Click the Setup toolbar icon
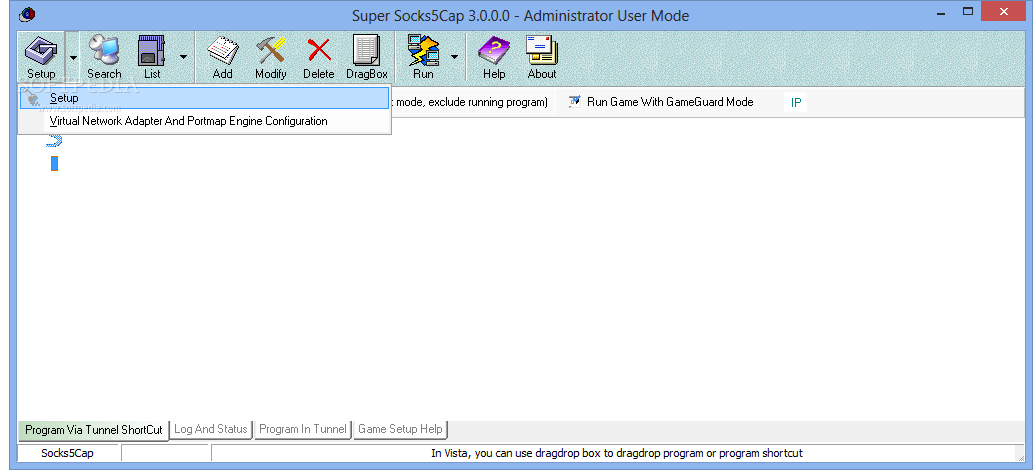 pos(41,57)
